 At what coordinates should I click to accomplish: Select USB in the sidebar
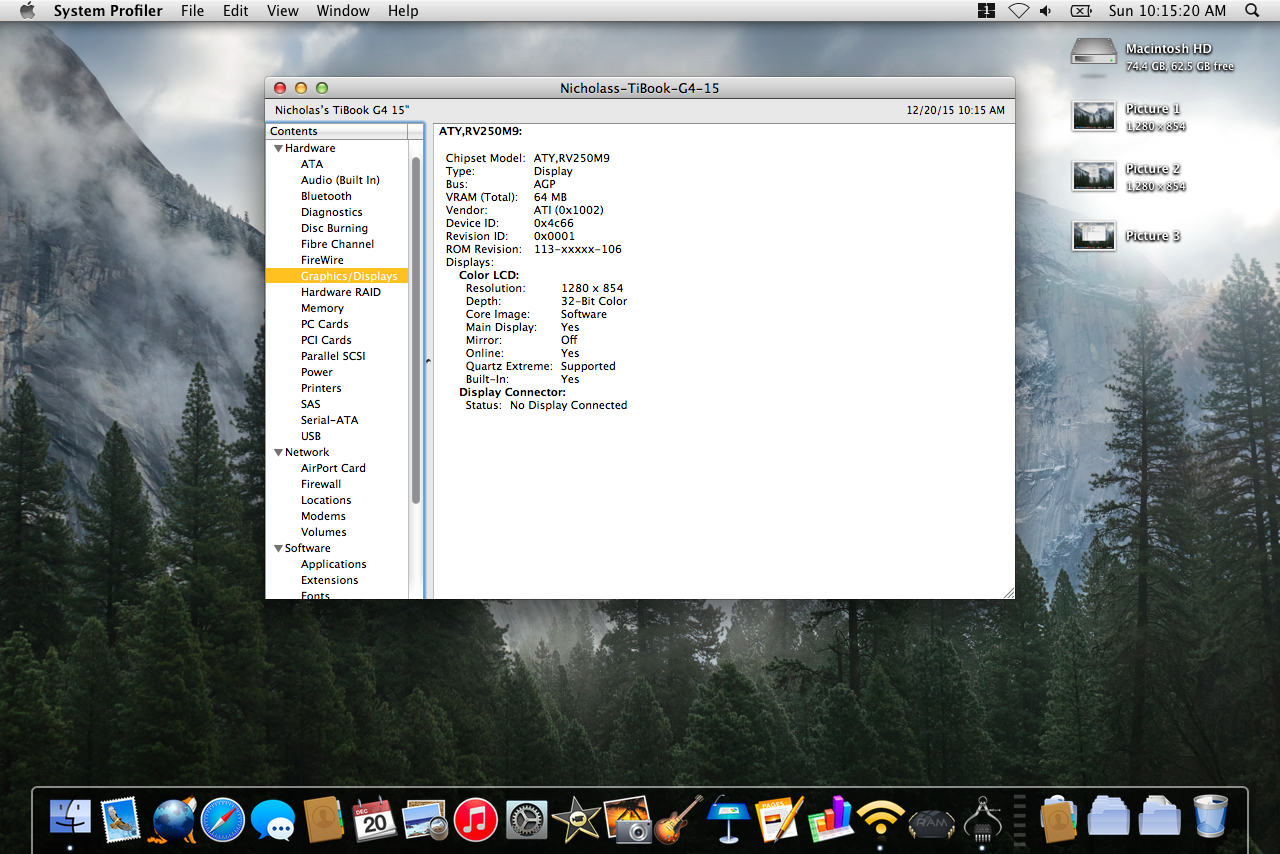tap(311, 436)
